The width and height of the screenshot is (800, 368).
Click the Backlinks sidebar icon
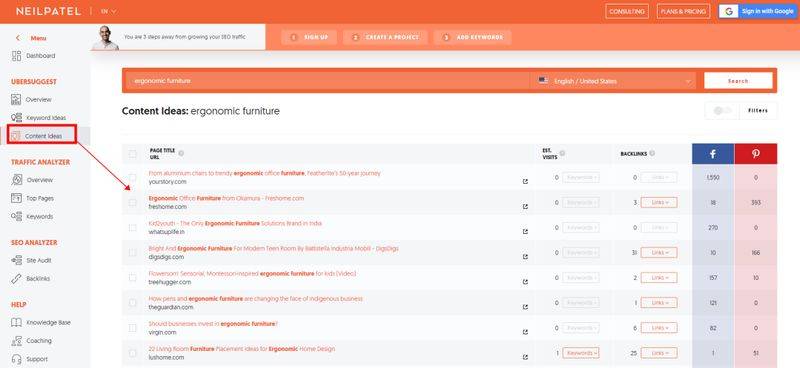[x=16, y=279]
